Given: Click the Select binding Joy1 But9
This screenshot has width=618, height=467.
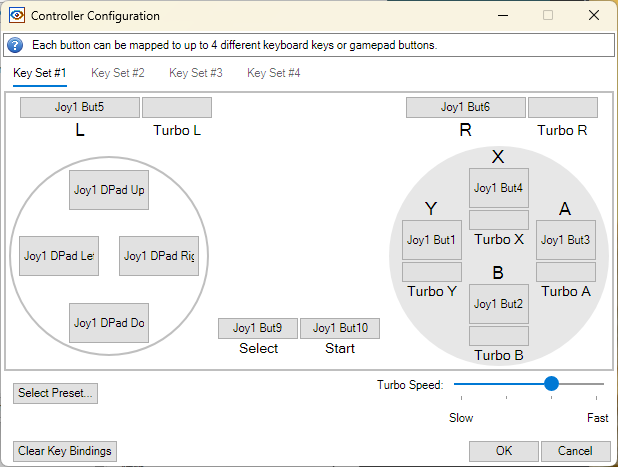Looking at the screenshot, I should point(258,328).
